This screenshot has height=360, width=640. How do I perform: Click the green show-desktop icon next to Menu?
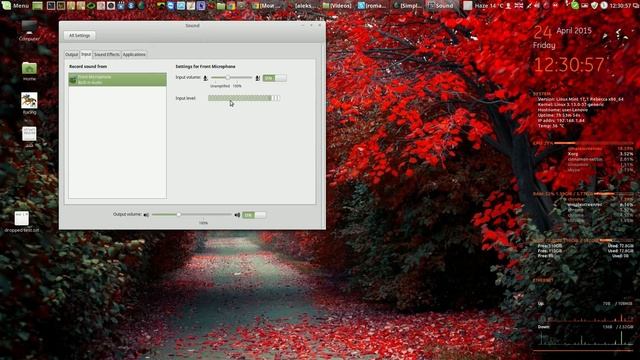coord(38,6)
